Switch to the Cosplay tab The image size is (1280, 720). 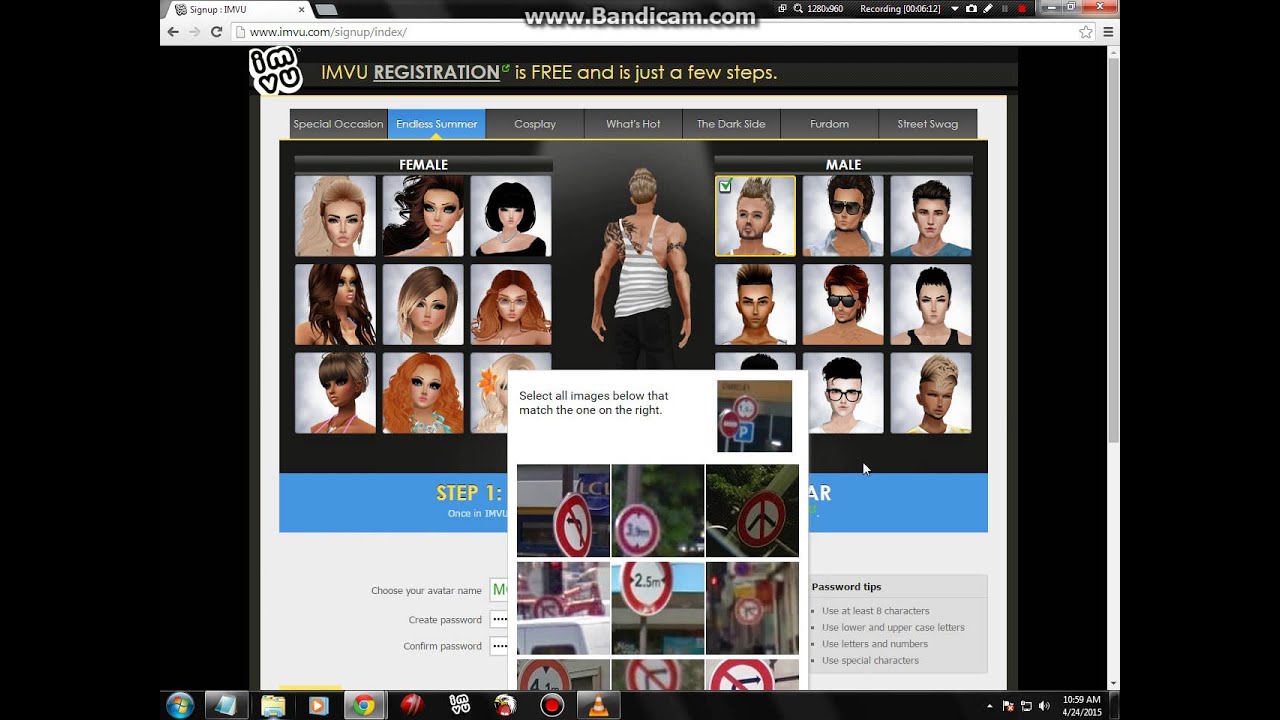pyautogui.click(x=535, y=124)
